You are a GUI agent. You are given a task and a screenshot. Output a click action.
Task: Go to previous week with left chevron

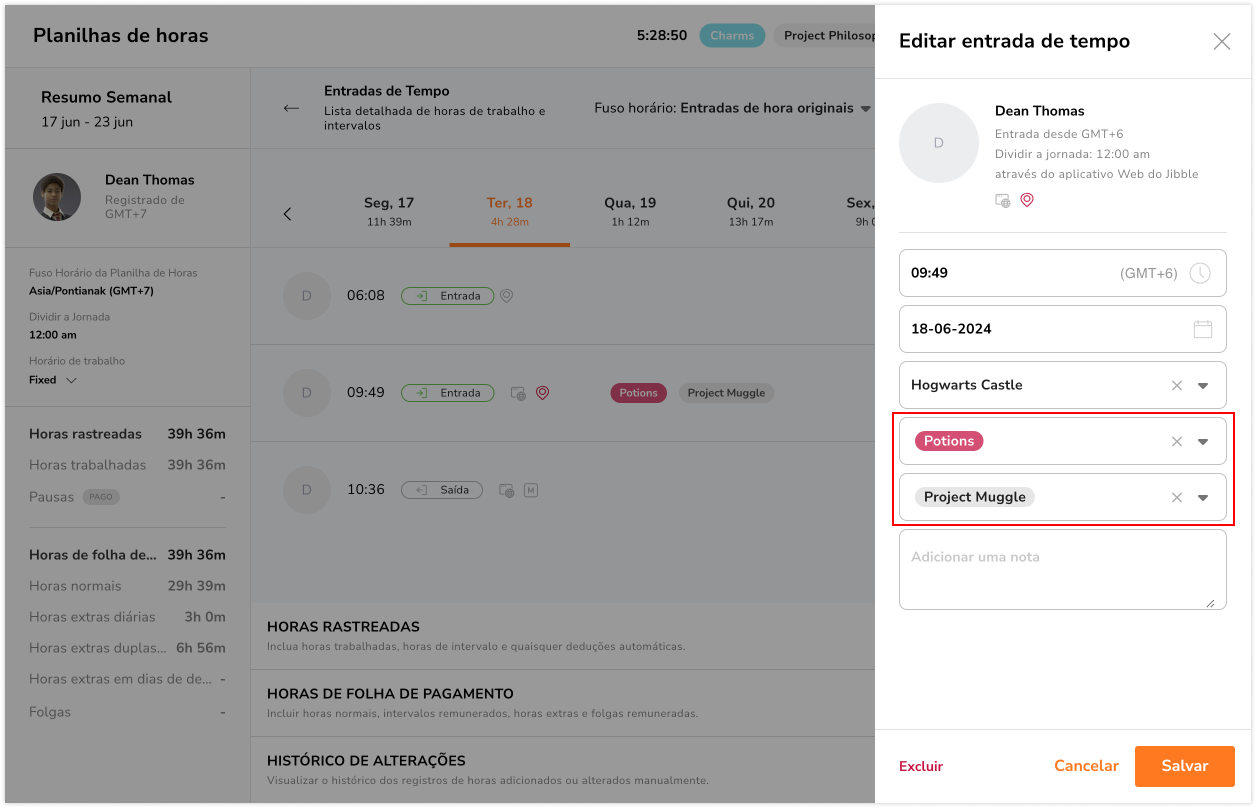click(288, 214)
